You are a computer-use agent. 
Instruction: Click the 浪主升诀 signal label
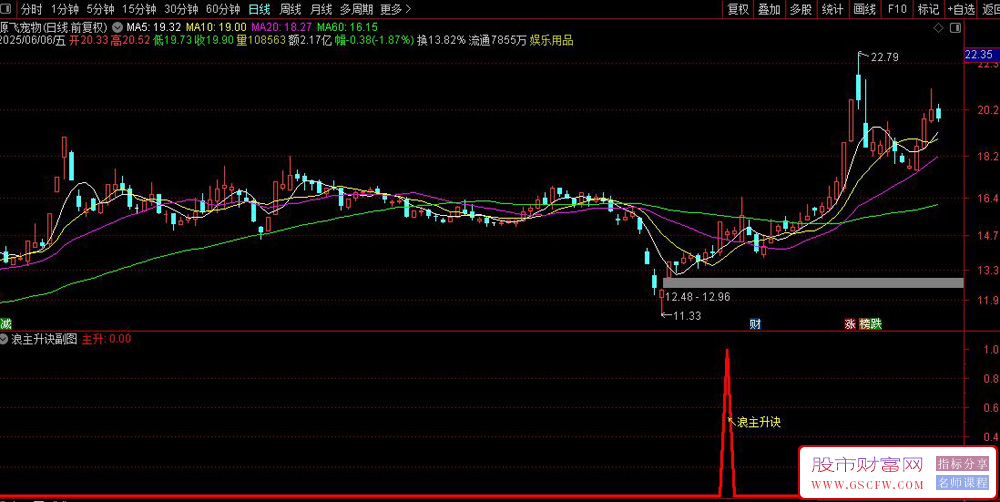click(x=759, y=422)
